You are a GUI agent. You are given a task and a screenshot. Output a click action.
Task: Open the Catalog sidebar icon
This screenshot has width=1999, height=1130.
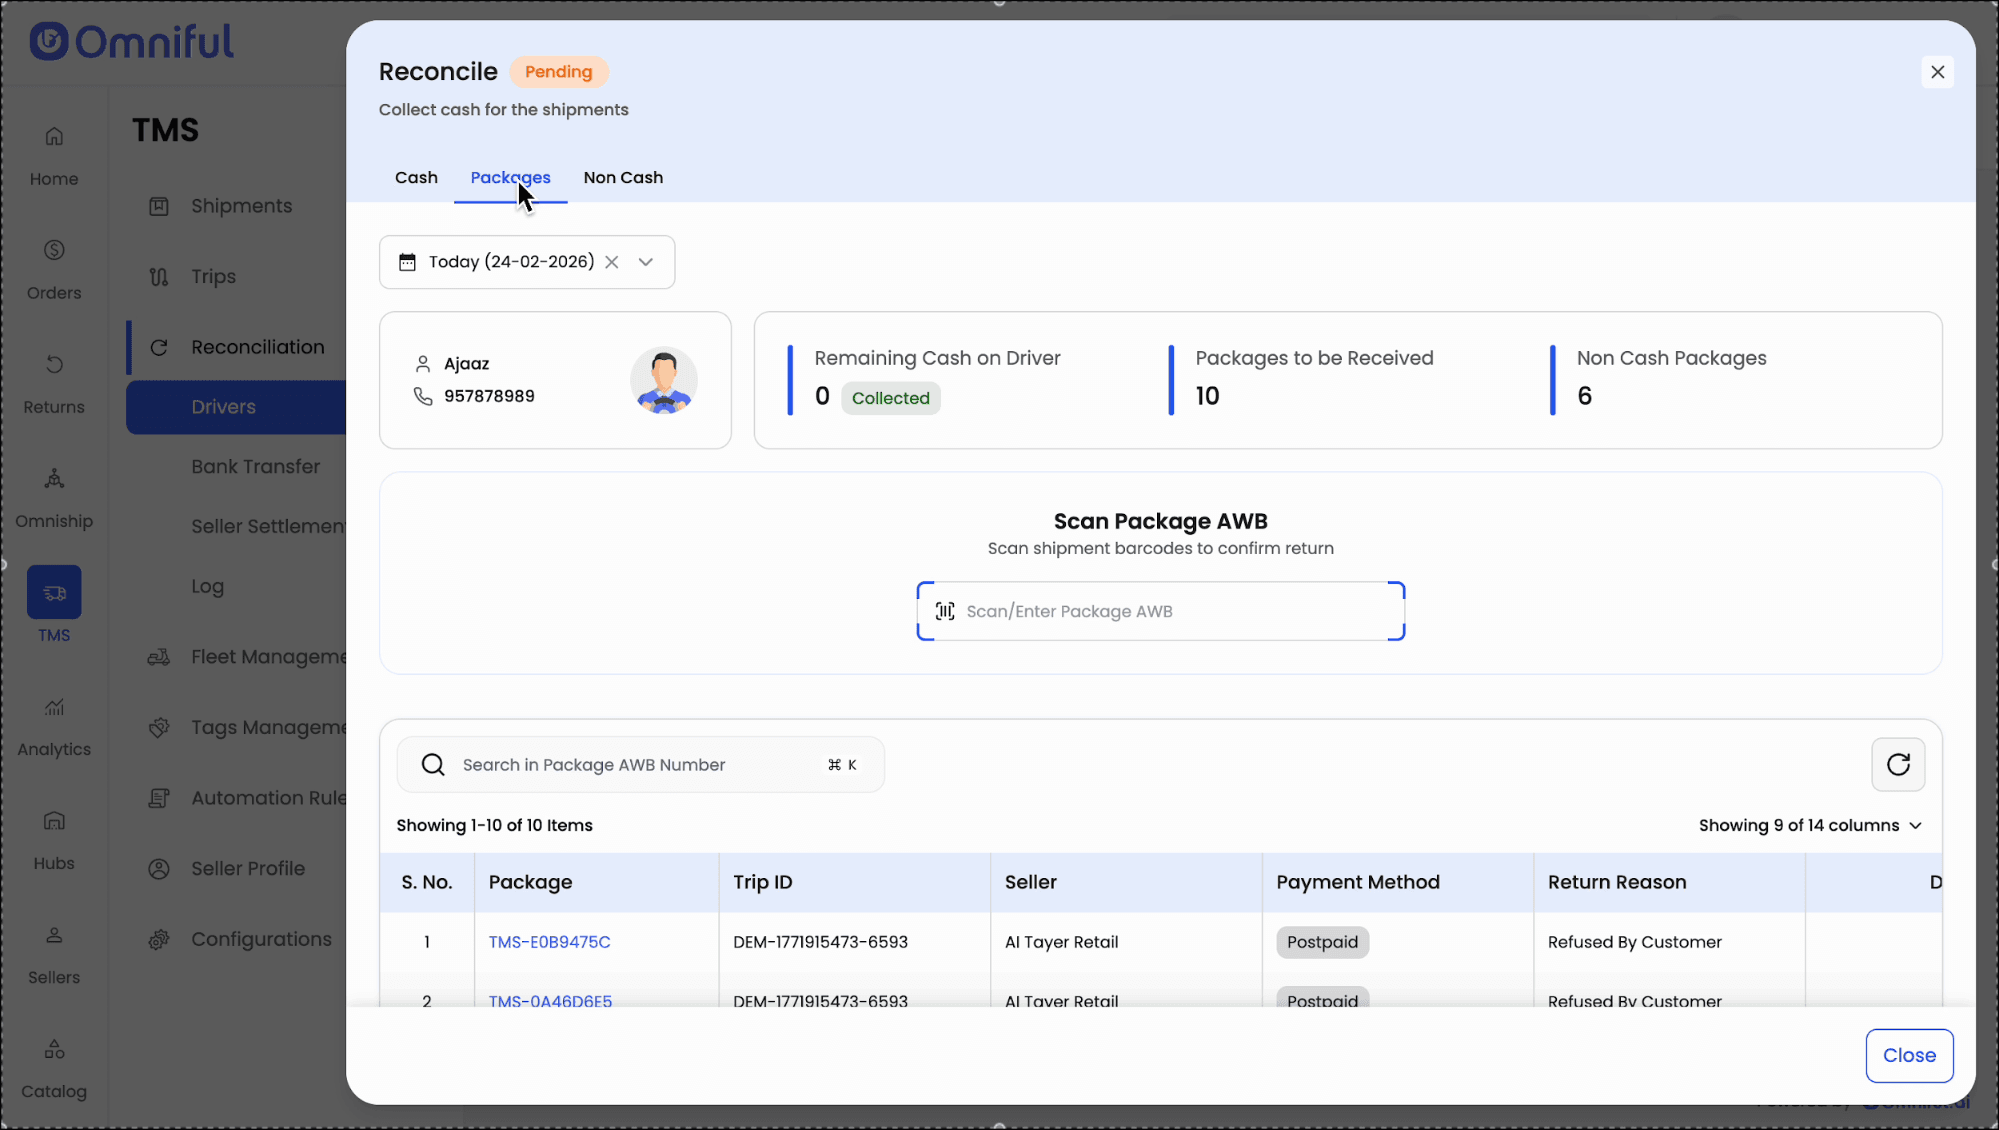[54, 1050]
